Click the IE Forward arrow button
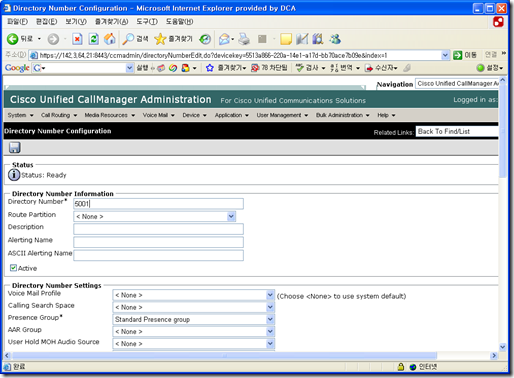 coord(53,39)
